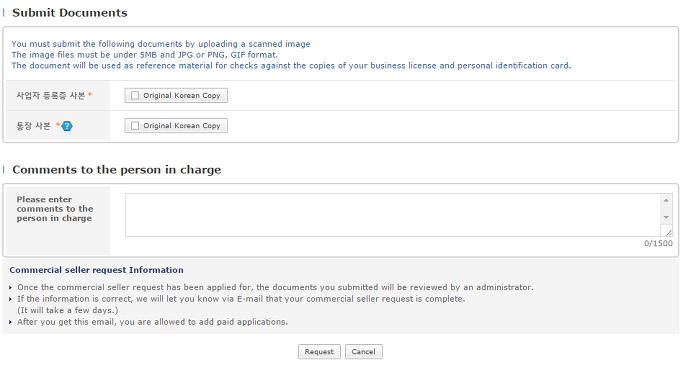Click the Cancel button
The width and height of the screenshot is (683, 365).
(x=364, y=351)
